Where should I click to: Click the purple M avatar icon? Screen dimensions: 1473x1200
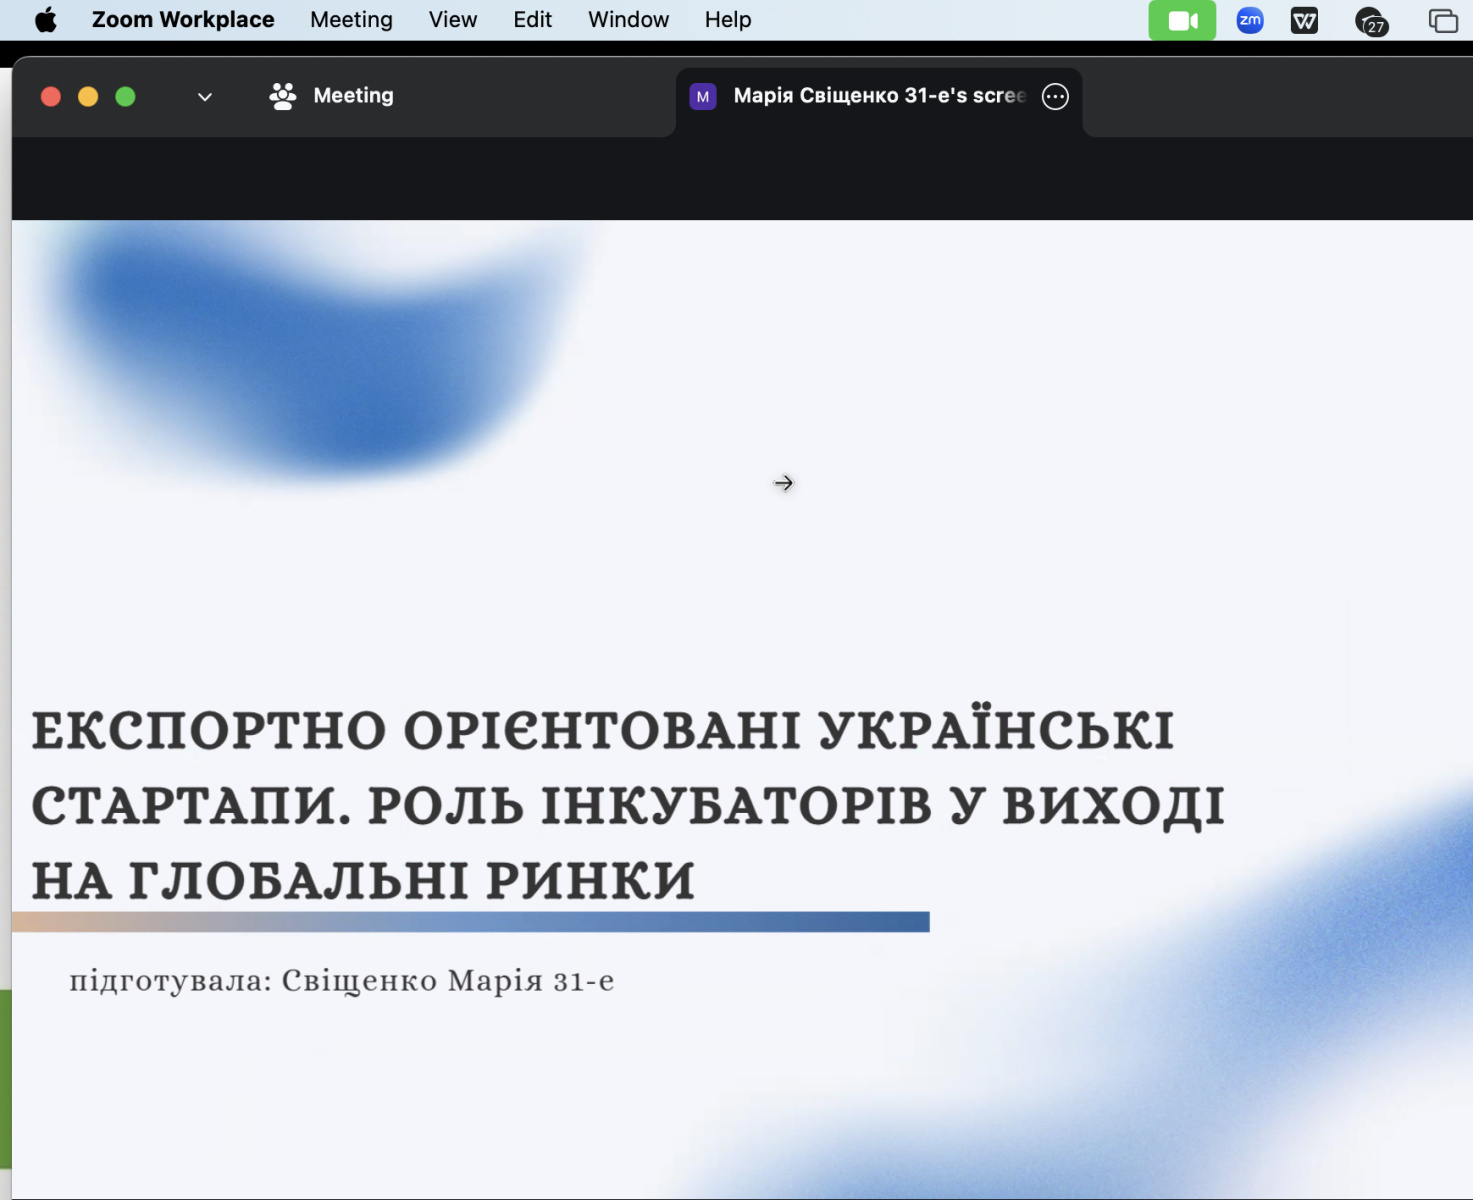[x=703, y=96]
